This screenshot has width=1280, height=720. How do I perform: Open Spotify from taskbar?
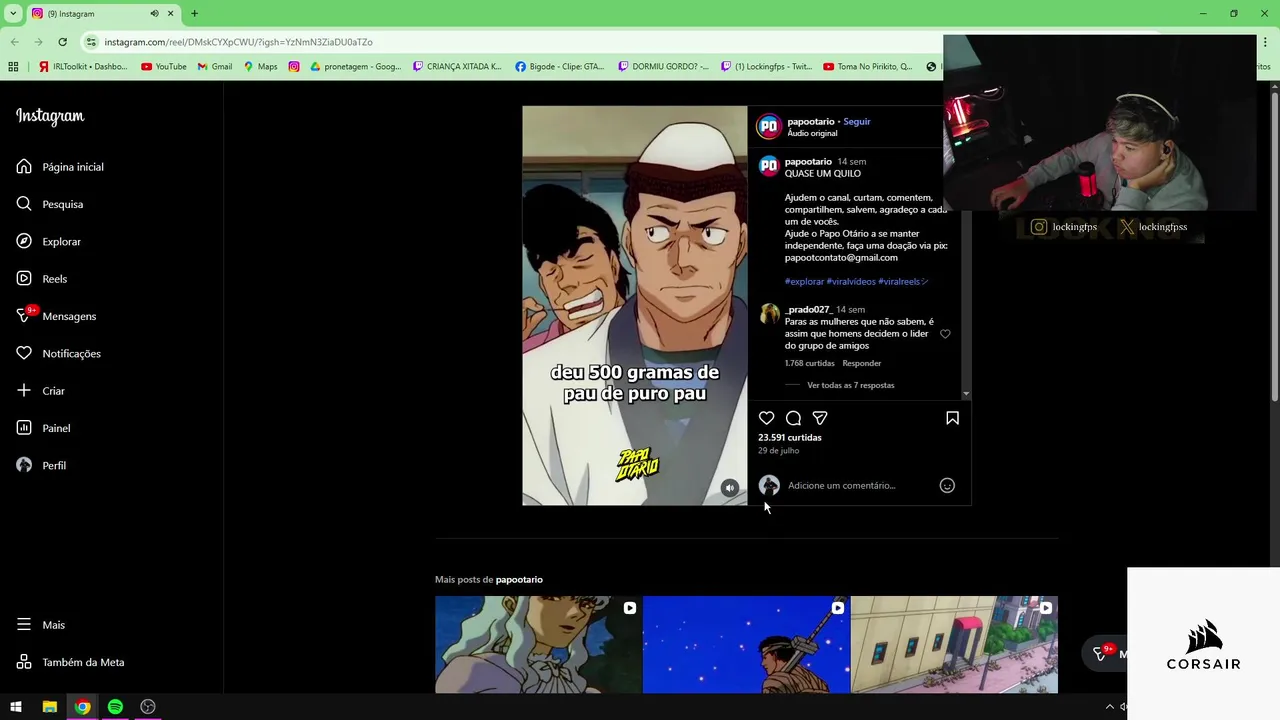click(115, 707)
